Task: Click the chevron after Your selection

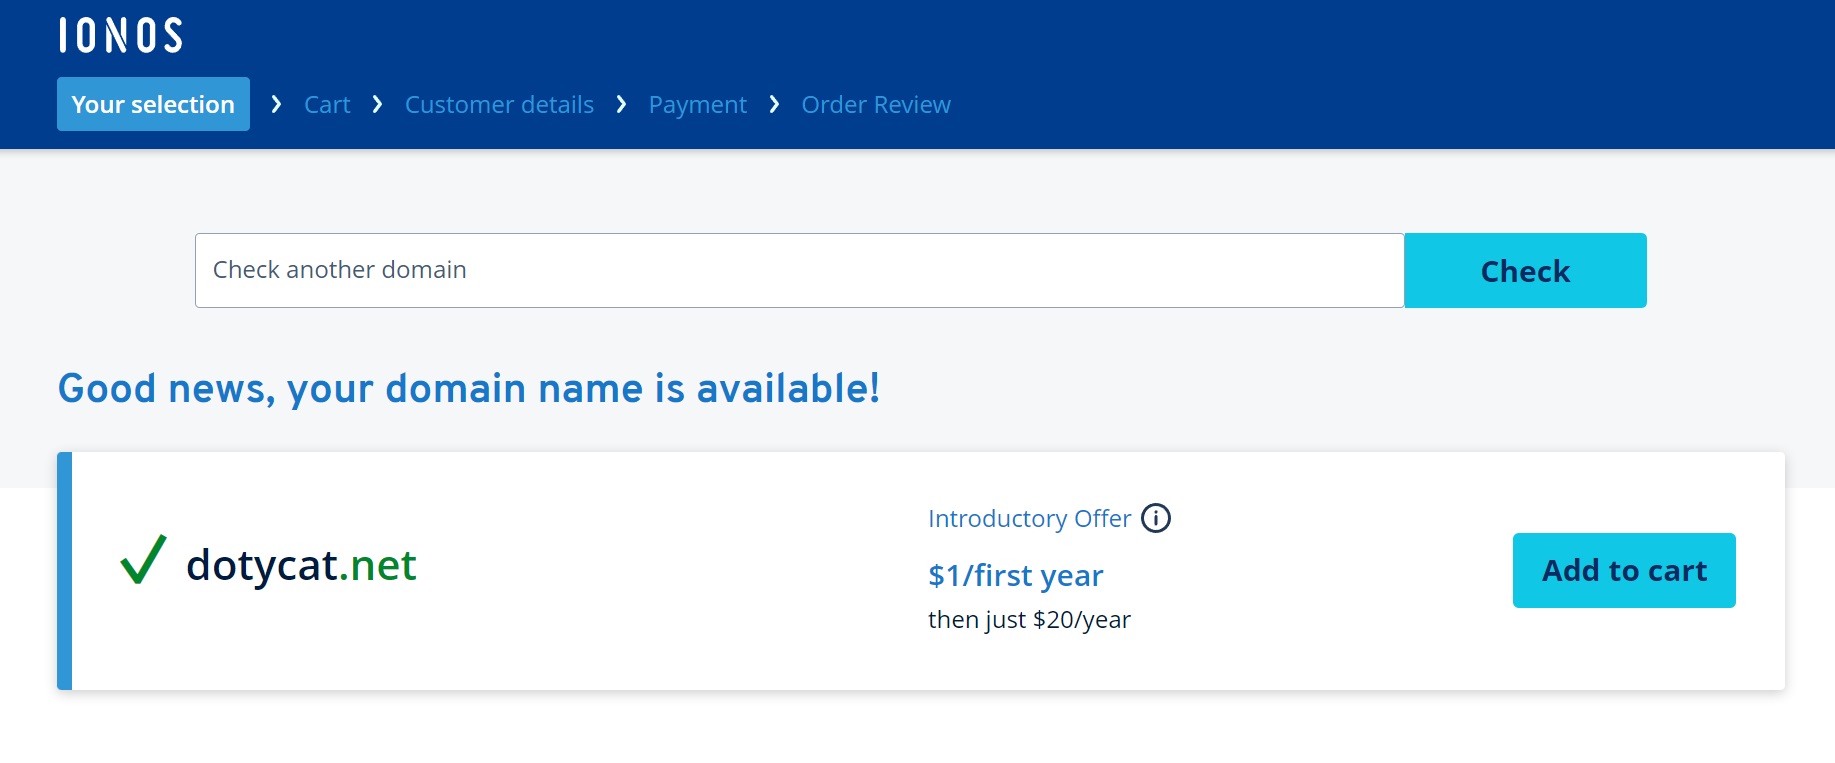Action: pyautogui.click(x=276, y=104)
